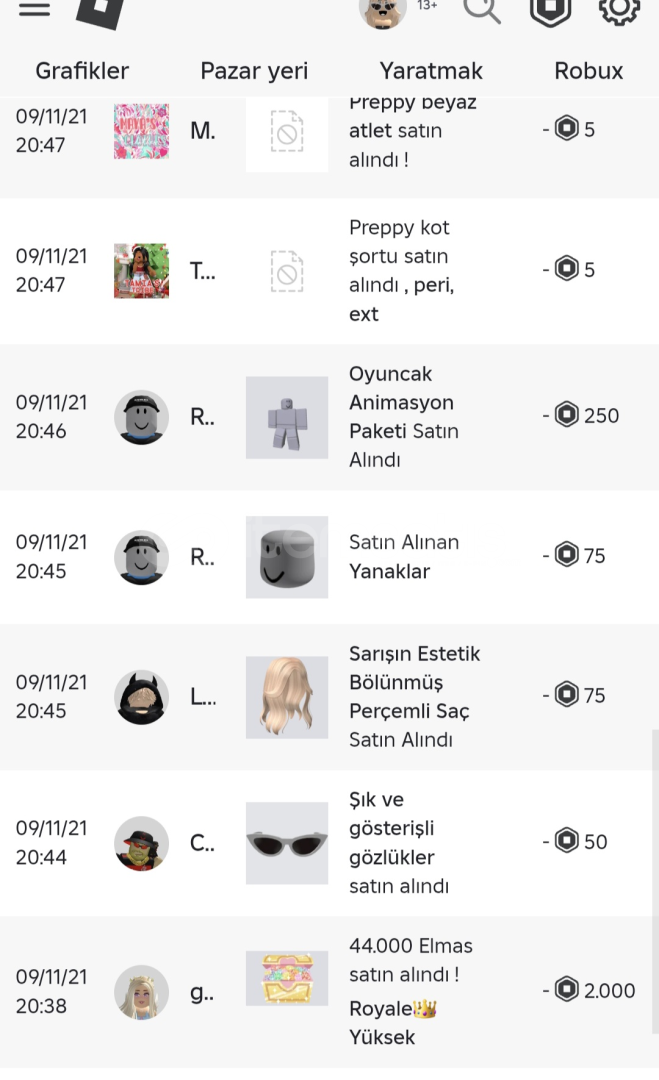Click the Robux icon beside 250
Viewport: 659px width, 1080px height.
(x=567, y=415)
